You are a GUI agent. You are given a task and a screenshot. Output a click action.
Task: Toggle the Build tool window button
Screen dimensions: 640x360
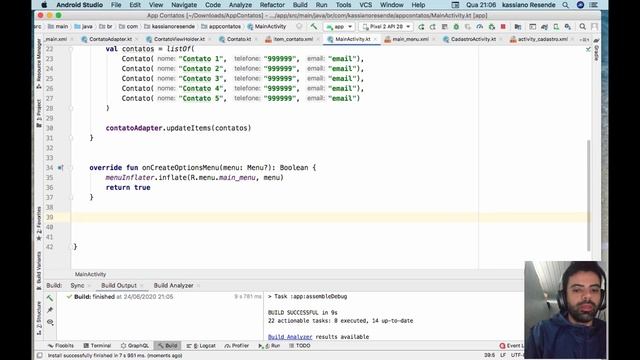pos(168,346)
